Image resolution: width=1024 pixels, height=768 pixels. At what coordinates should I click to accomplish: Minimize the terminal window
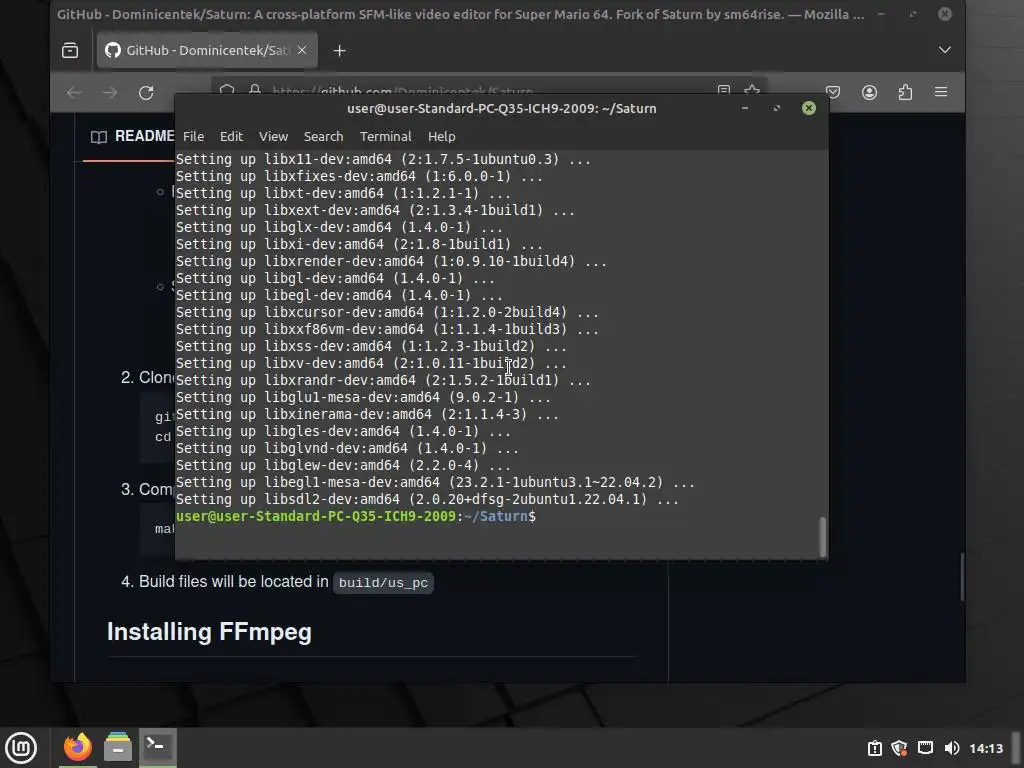point(744,108)
